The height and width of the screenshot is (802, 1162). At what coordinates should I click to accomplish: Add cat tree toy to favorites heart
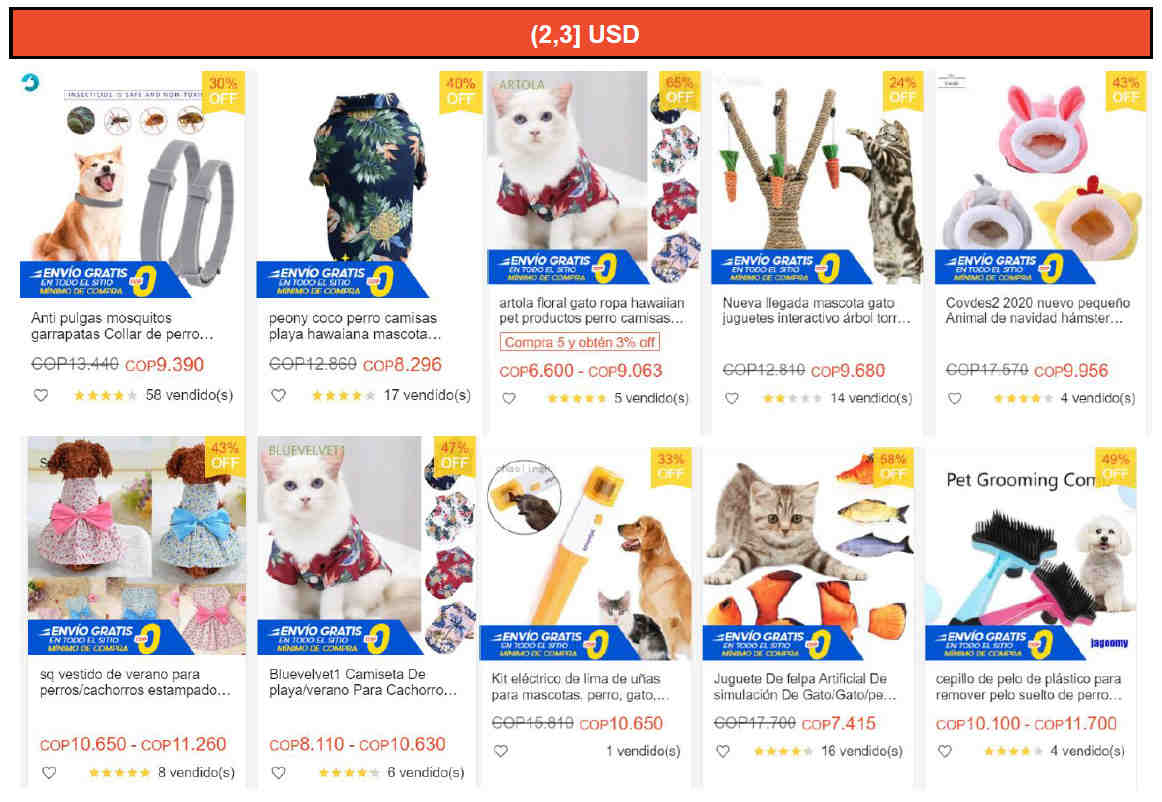[731, 399]
